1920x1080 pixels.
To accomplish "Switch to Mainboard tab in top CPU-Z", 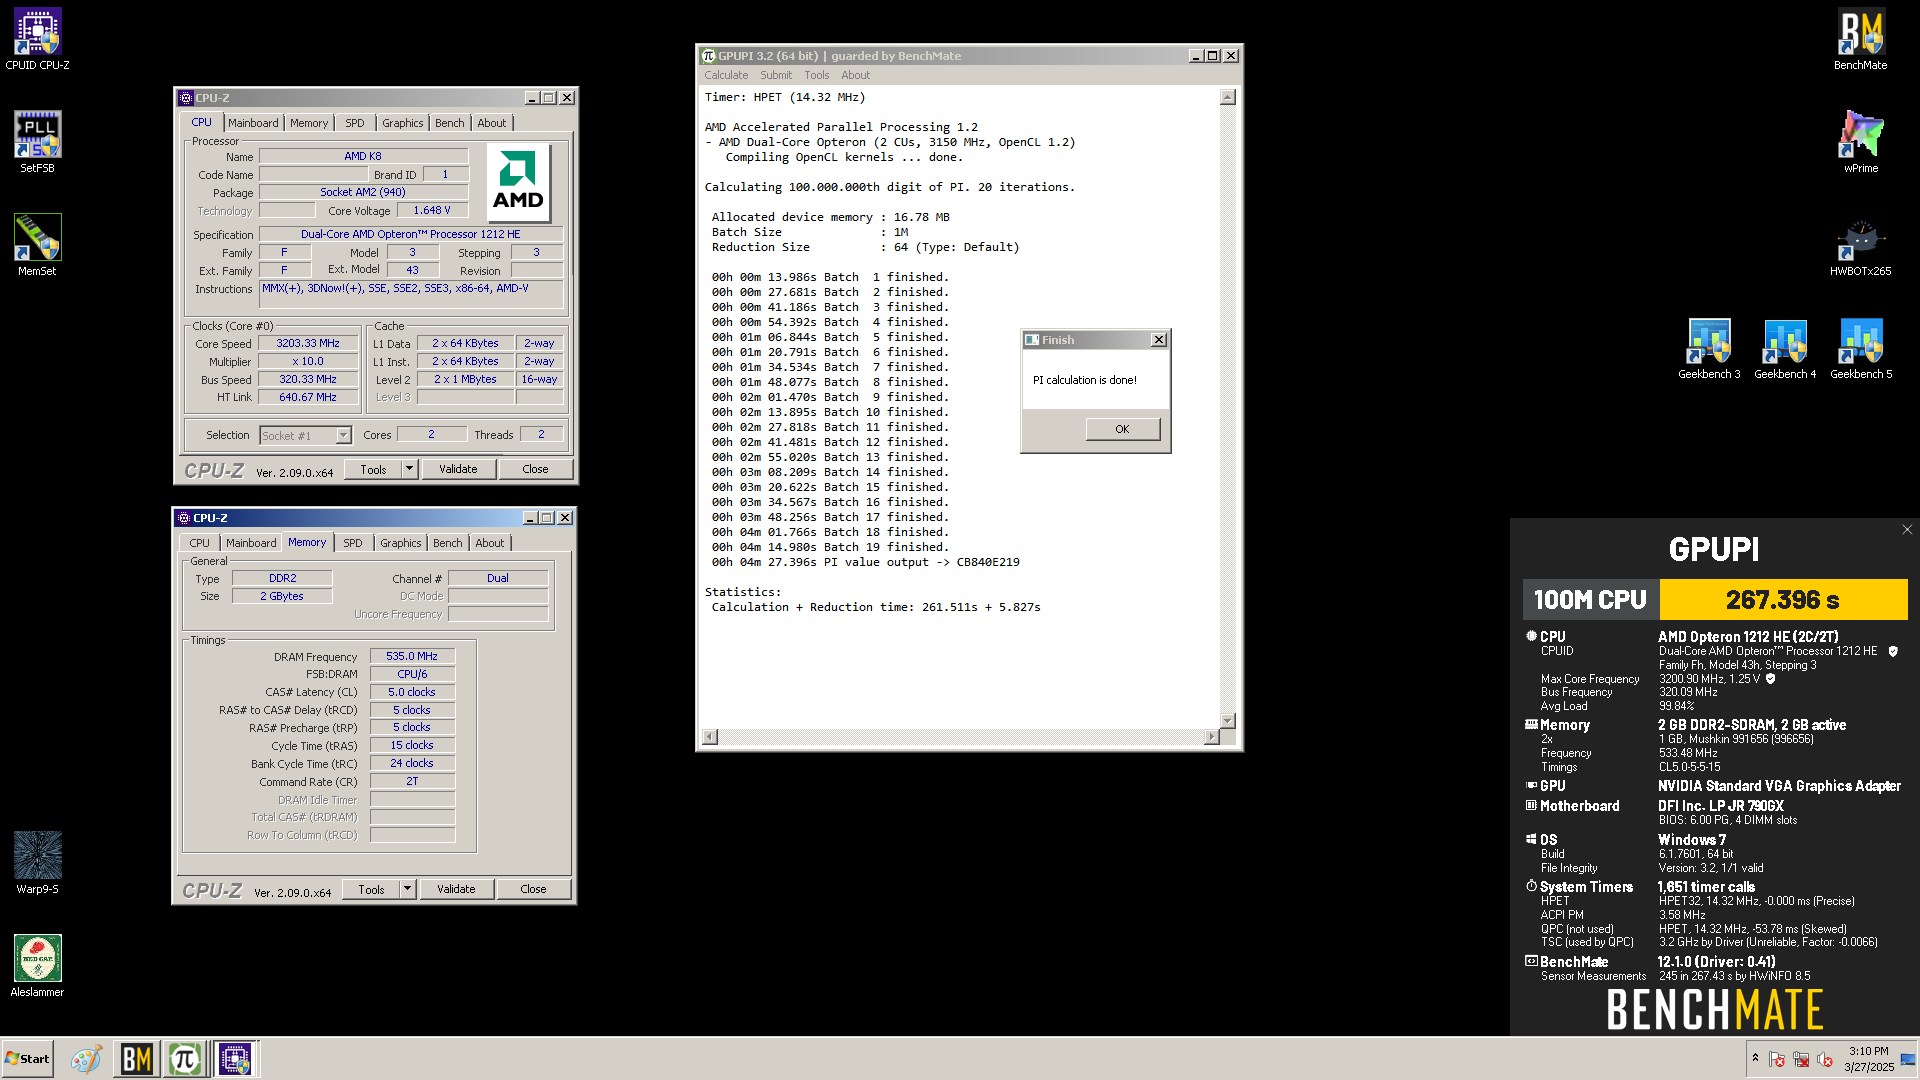I will (x=253, y=123).
